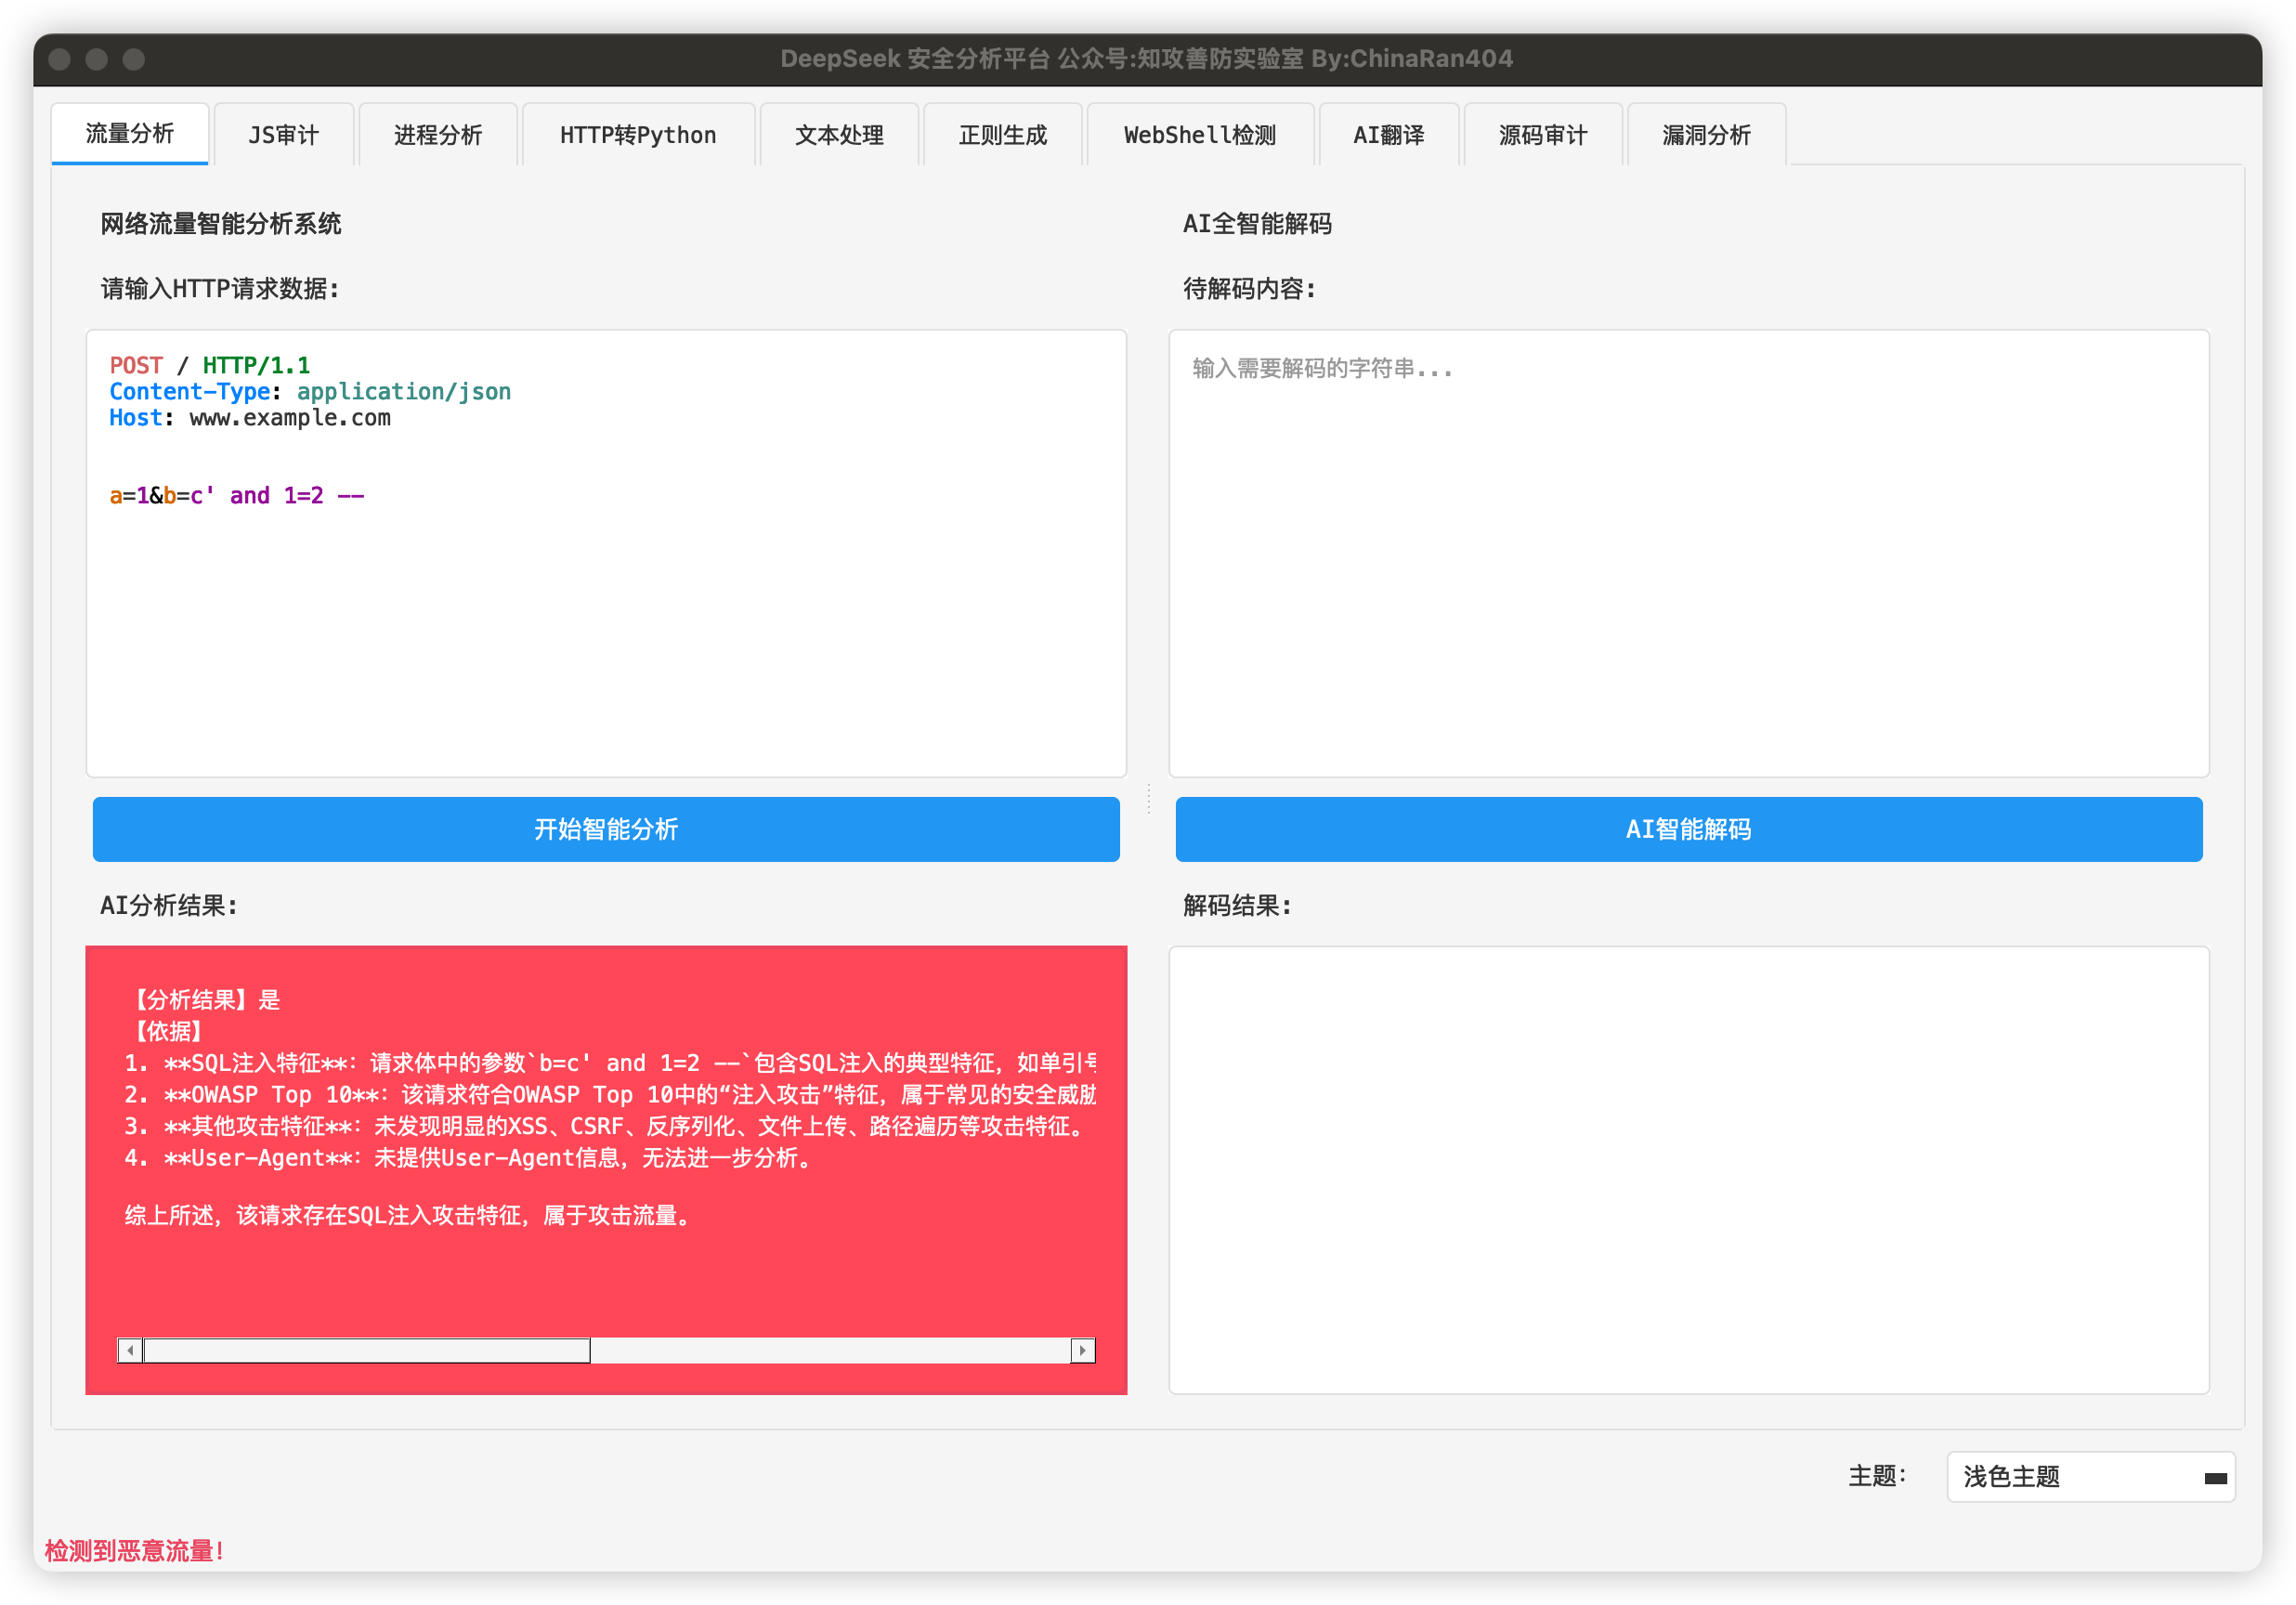Screen dimensions: 2296x1605
Task: Select the 源码审计 tab
Action: 1543,135
